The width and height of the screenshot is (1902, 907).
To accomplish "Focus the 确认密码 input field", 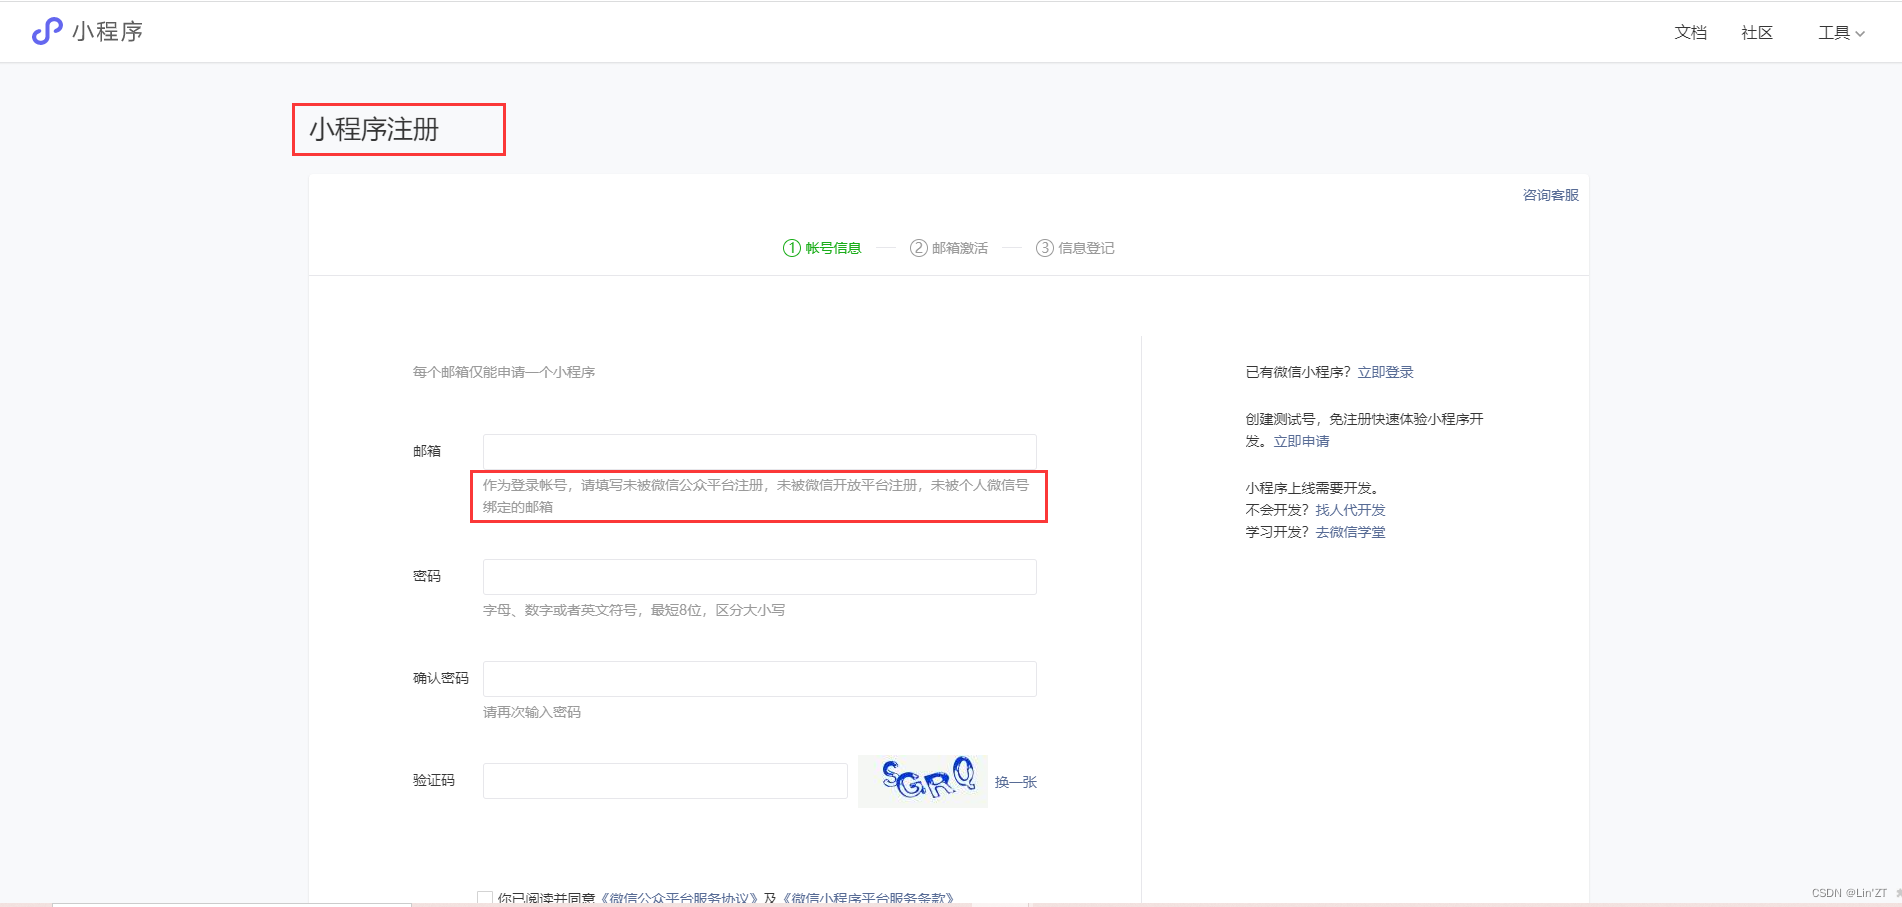I will (x=760, y=679).
